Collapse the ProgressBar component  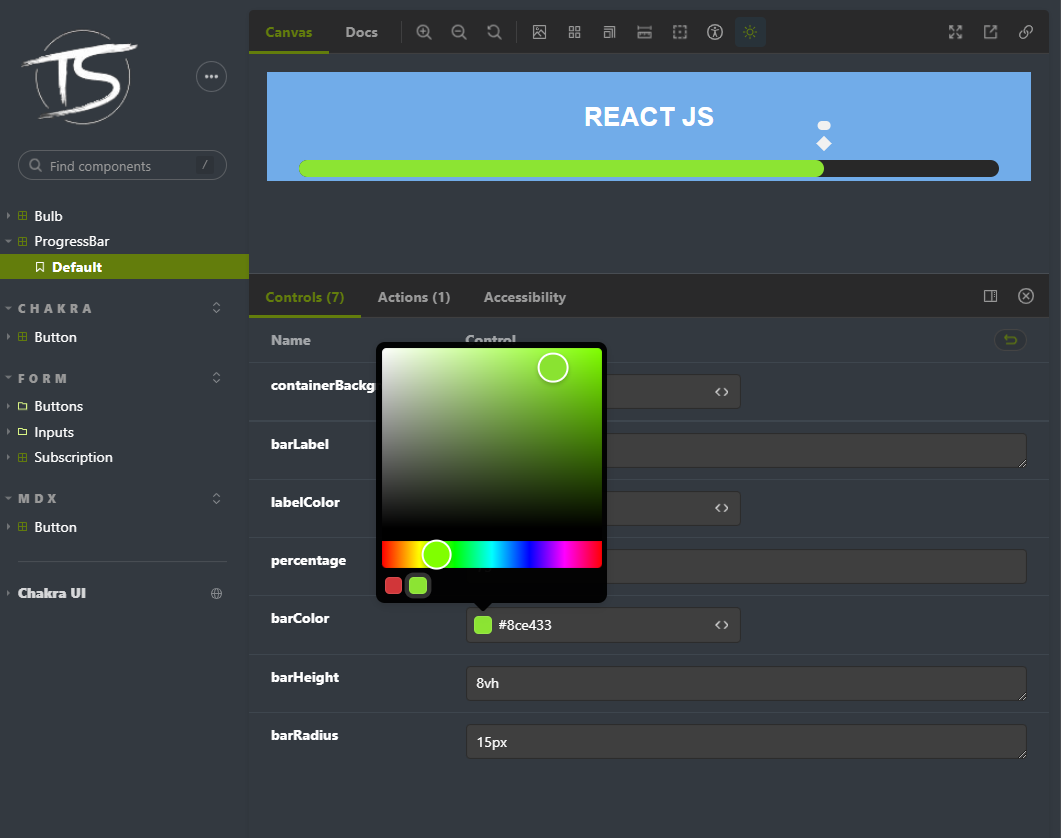(71, 241)
